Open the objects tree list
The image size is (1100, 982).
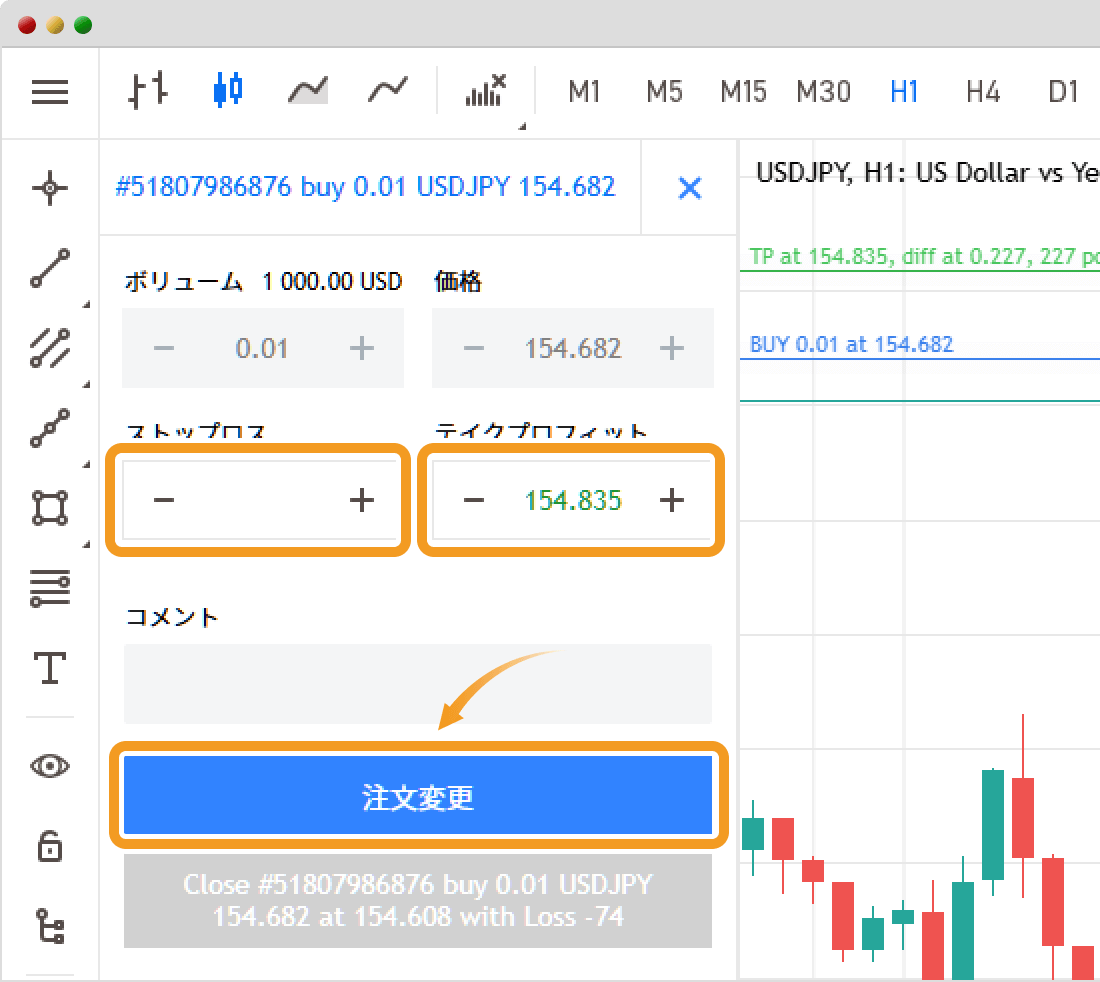point(50,926)
